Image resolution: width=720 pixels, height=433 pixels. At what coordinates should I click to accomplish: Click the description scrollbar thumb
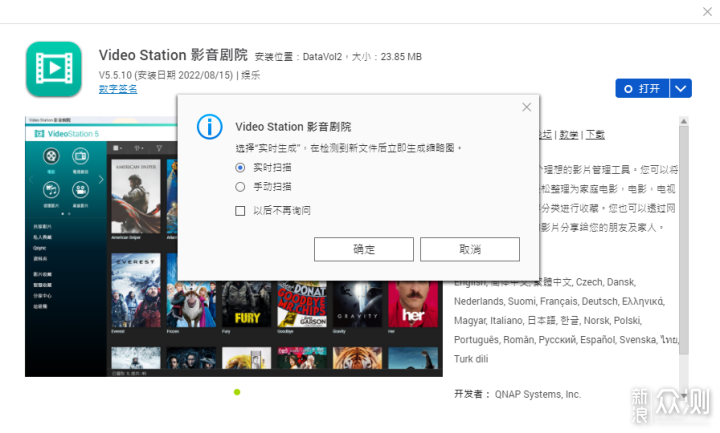point(684,240)
